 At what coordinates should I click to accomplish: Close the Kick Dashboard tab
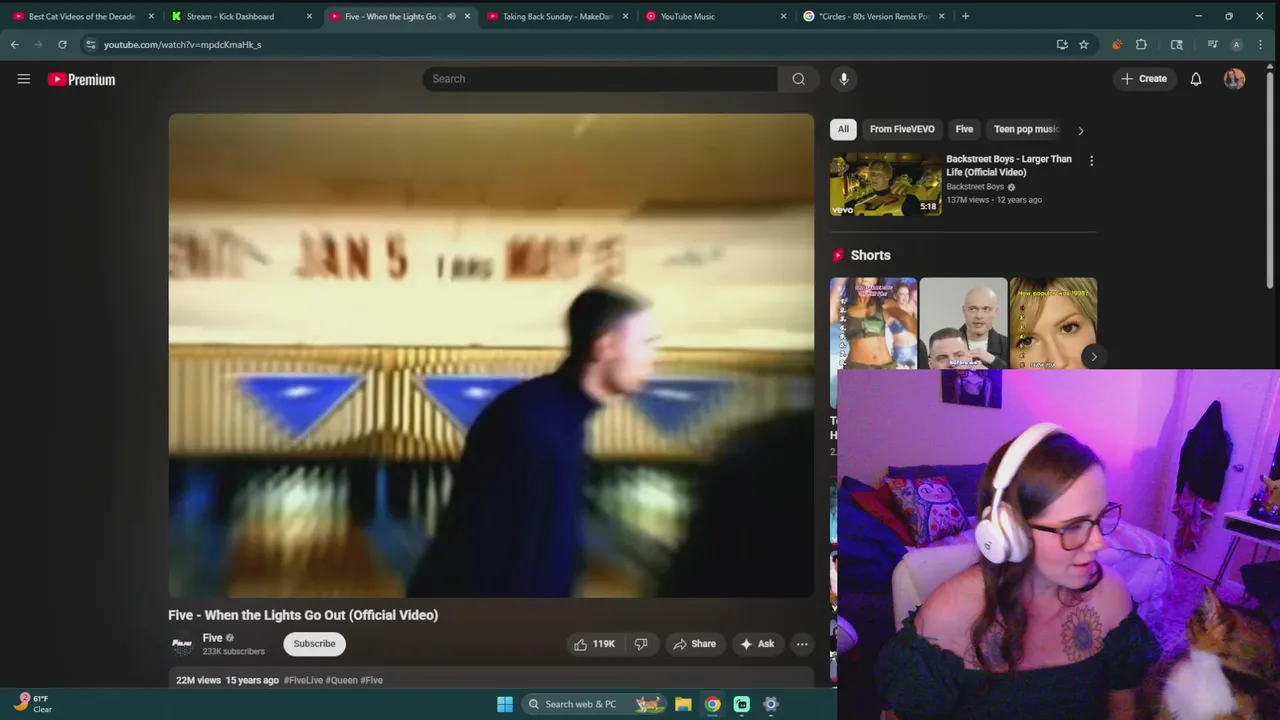click(309, 16)
